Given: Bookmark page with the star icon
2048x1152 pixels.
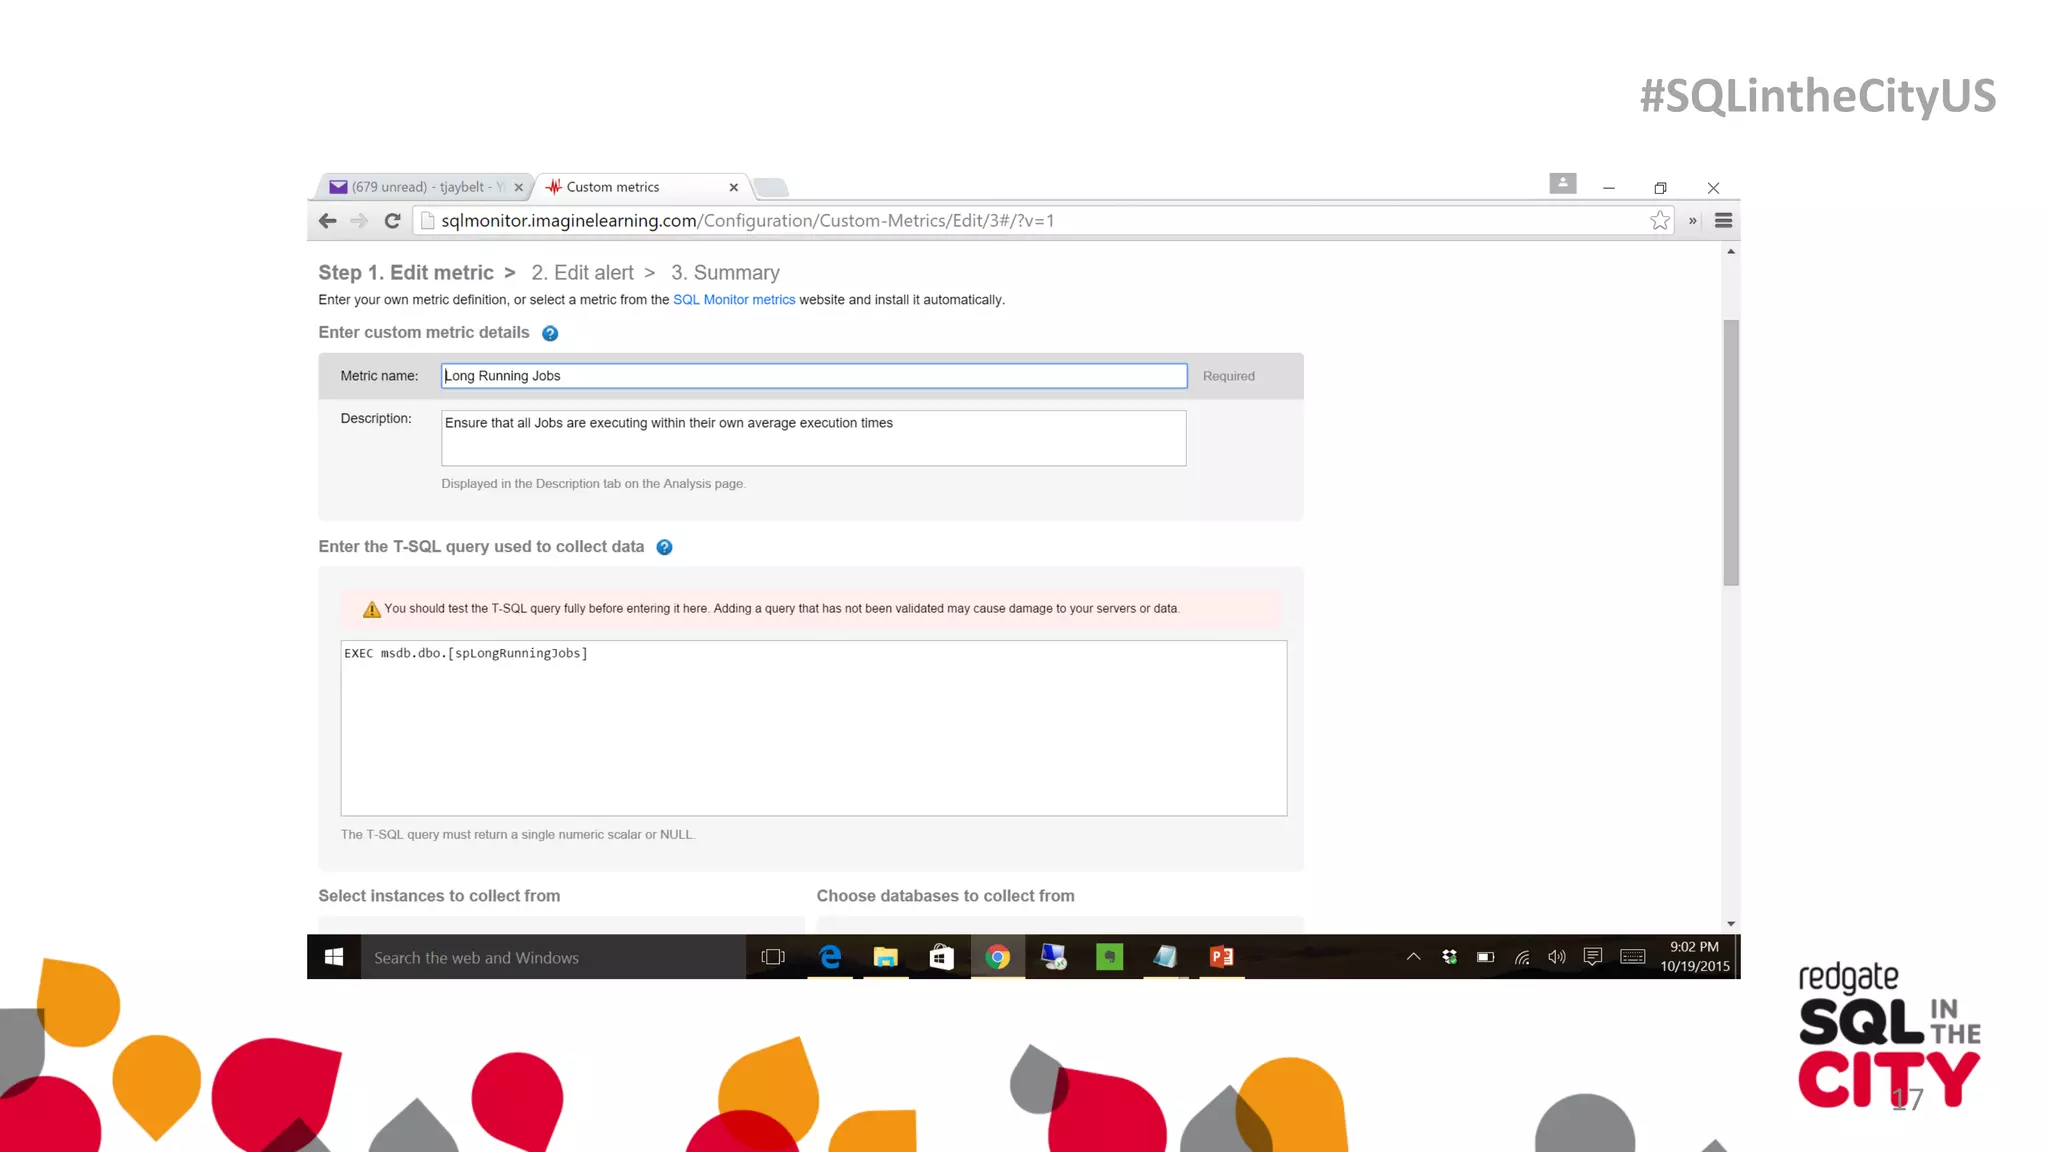Looking at the screenshot, I should click(1660, 221).
